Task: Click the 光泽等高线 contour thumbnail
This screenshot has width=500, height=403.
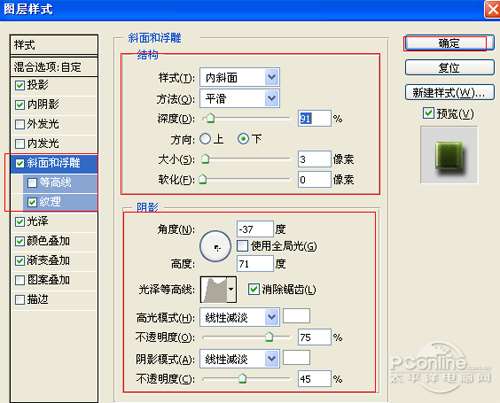Action: (x=214, y=289)
